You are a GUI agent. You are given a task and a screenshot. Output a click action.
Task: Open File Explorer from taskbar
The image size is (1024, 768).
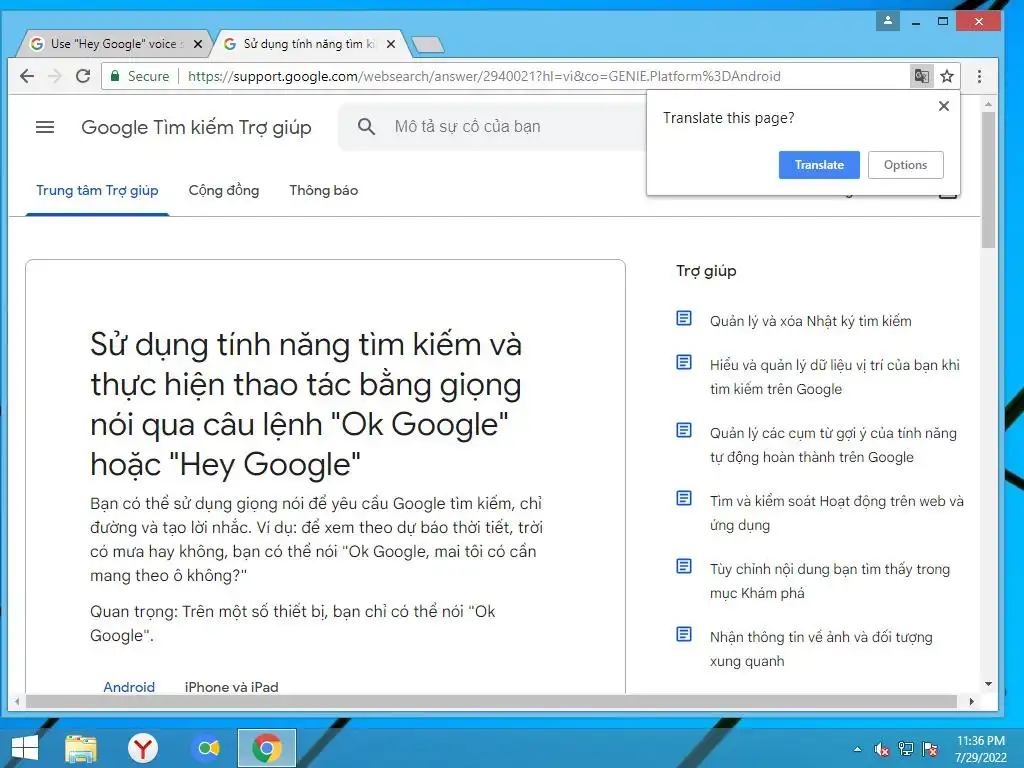(x=81, y=748)
